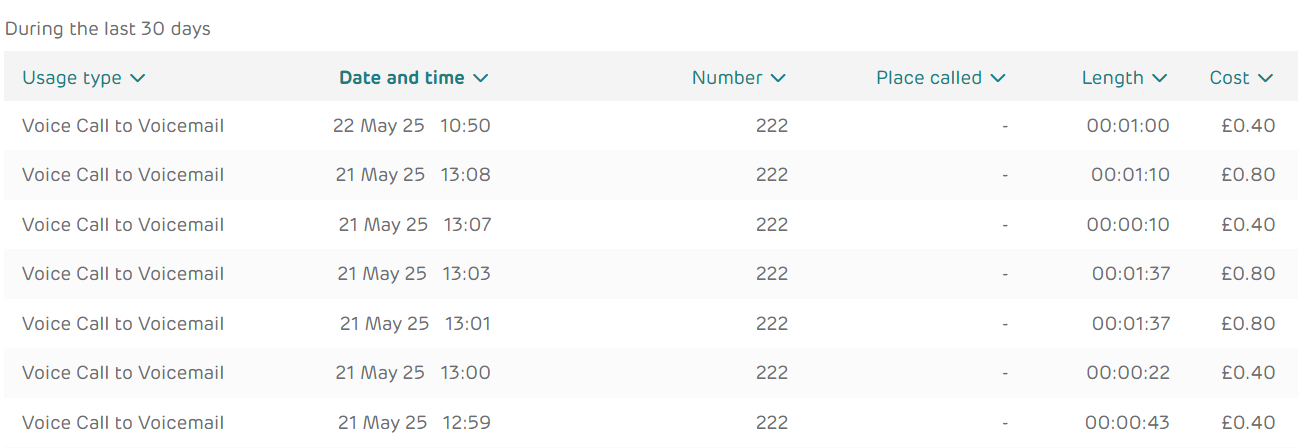Click chevron next to Date and time
Image resolution: width=1307 pixels, height=448 pixels.
point(480,78)
